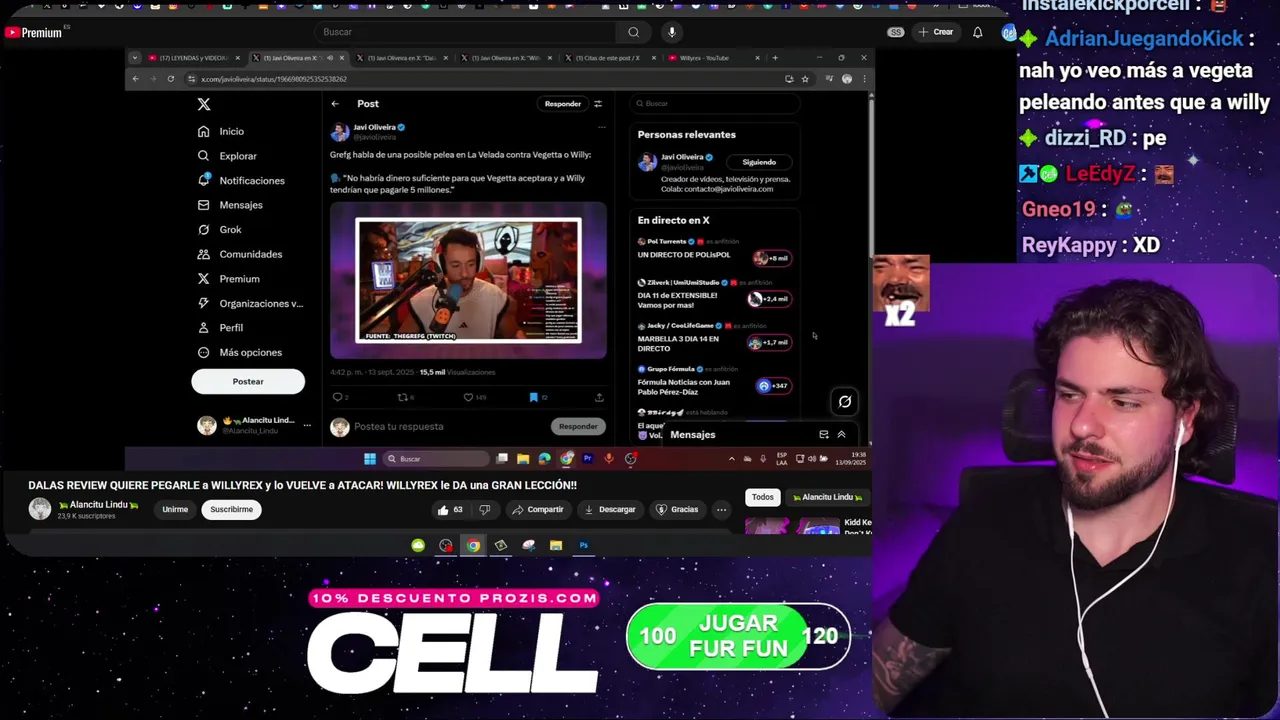
Task: Select the Alancitu Lindu filter chip
Action: 828,497
